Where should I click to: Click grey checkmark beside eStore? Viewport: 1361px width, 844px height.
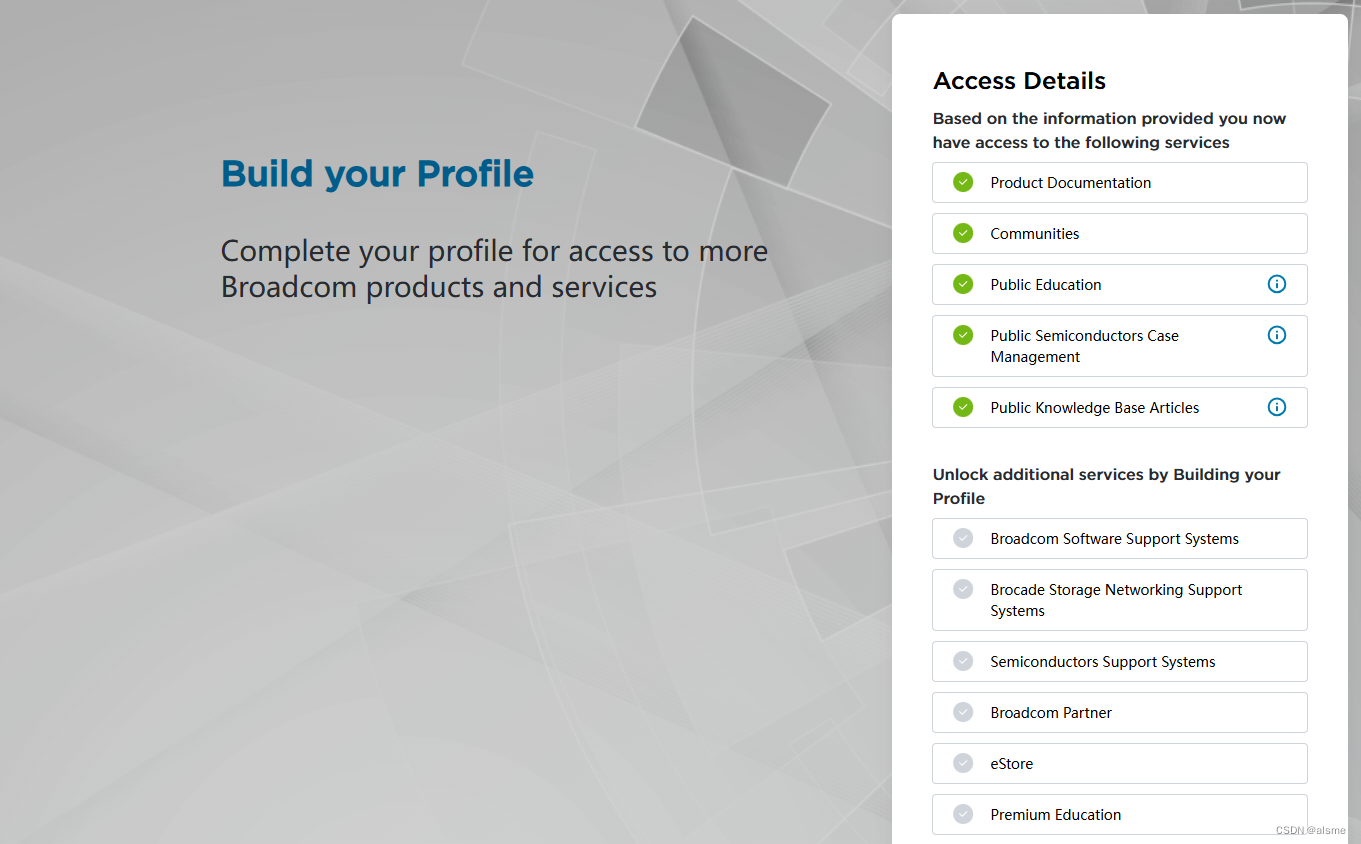point(963,763)
